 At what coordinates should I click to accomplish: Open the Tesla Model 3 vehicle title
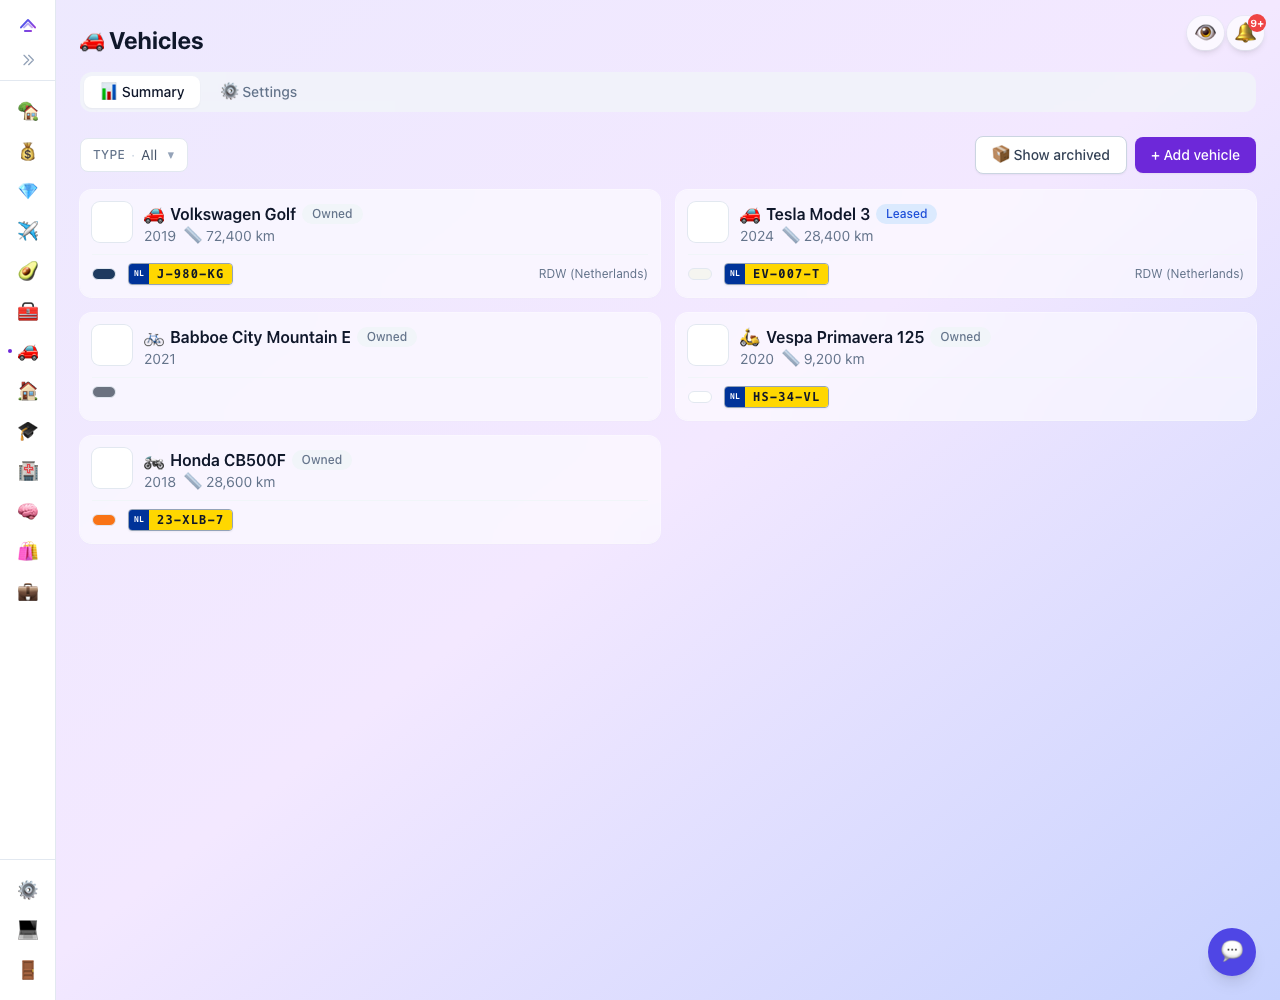click(x=818, y=214)
